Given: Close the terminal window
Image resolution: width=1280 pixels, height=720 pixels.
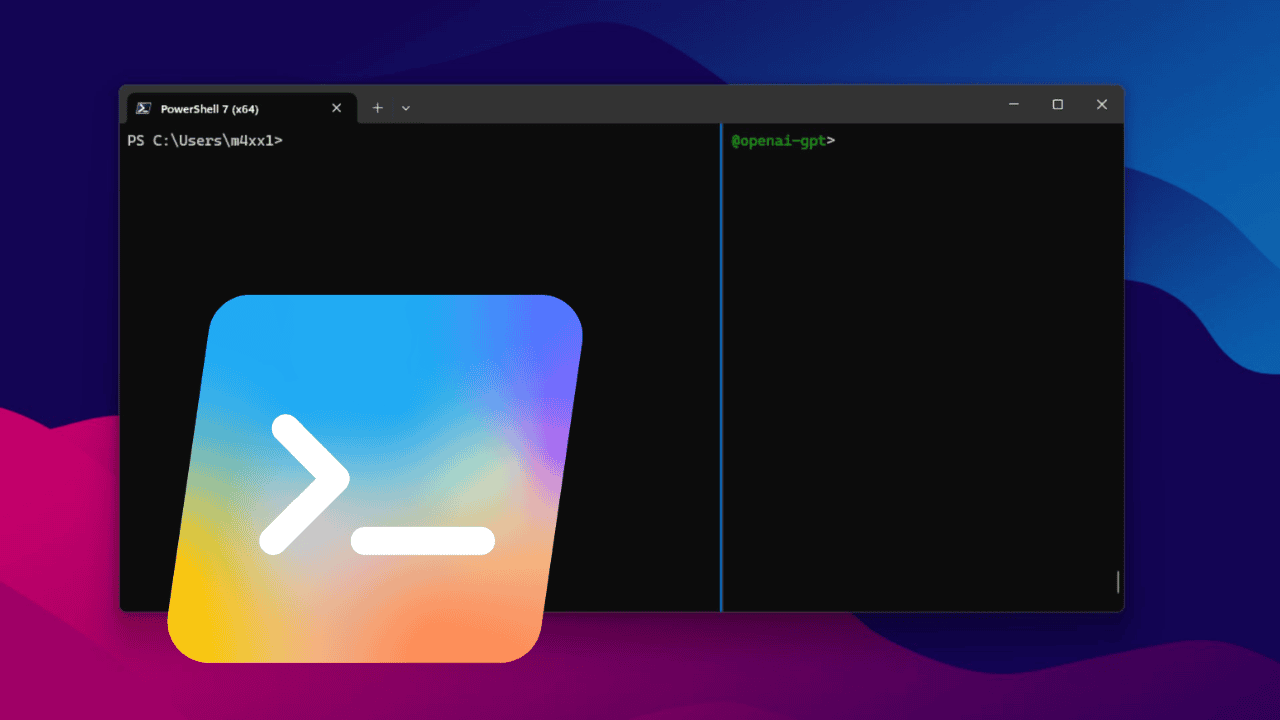Looking at the screenshot, I should point(1101,105).
